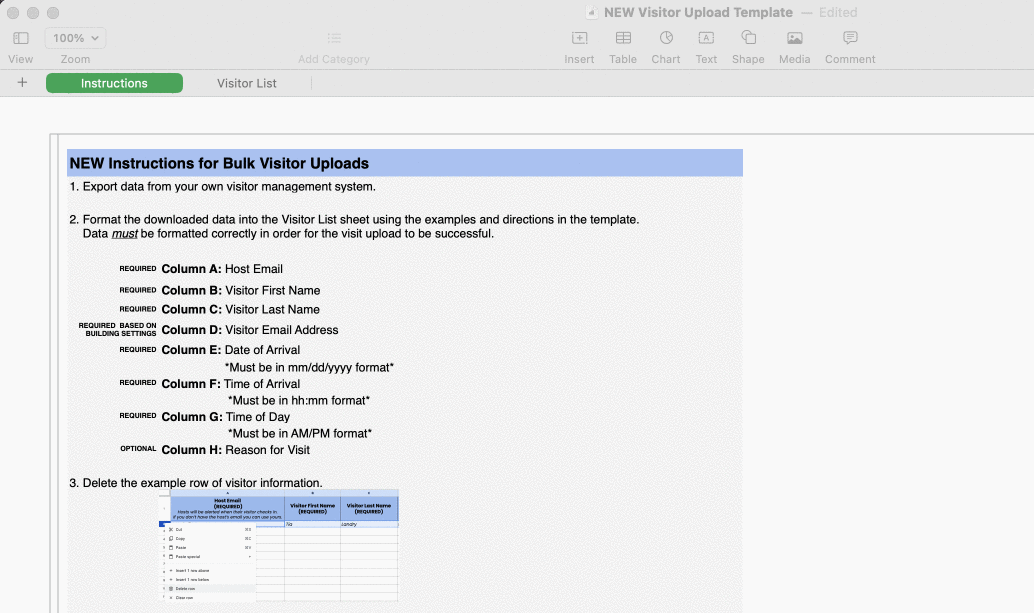The image size is (1034, 613).
Task: Click the hh:mm format note
Action: [x=299, y=401]
